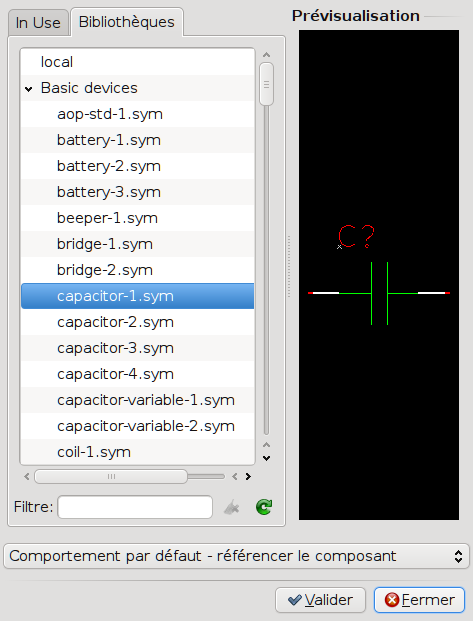473x621 pixels.
Task: Select the Bibliothèques tab
Action: [126, 22]
